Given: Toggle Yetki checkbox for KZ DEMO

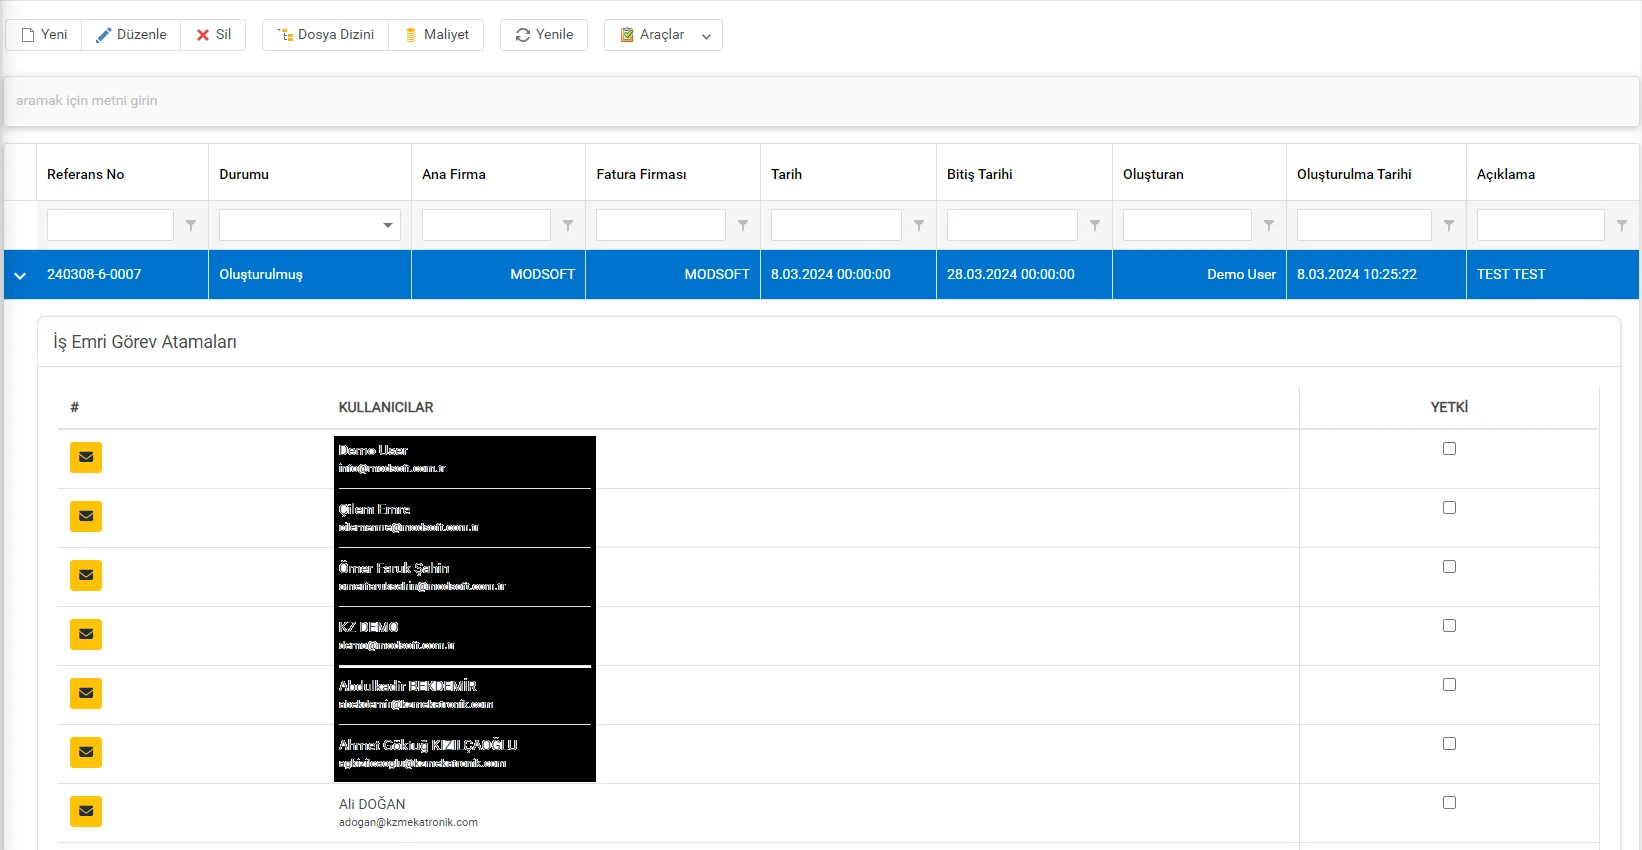Looking at the screenshot, I should (1449, 626).
